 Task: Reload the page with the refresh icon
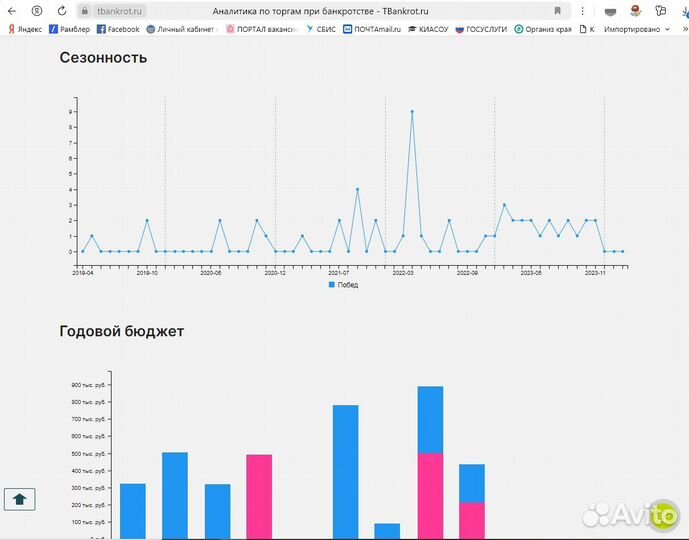[x=61, y=10]
